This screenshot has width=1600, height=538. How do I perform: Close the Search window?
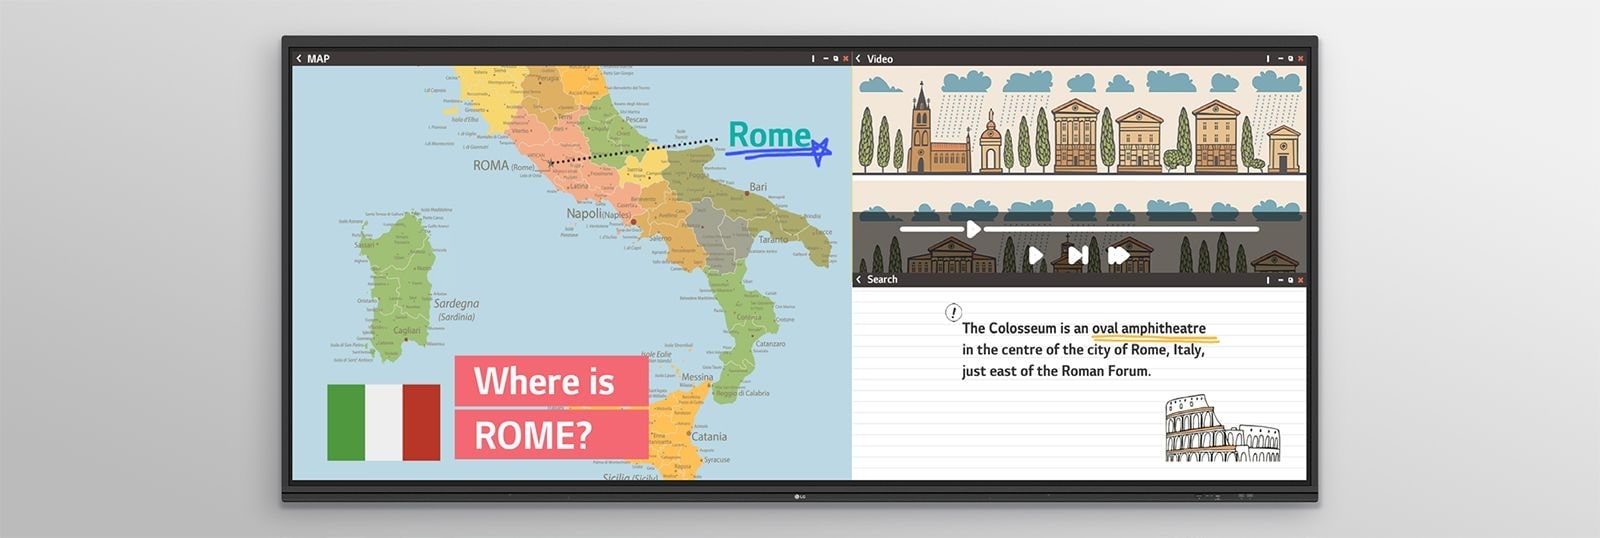coord(1300,280)
